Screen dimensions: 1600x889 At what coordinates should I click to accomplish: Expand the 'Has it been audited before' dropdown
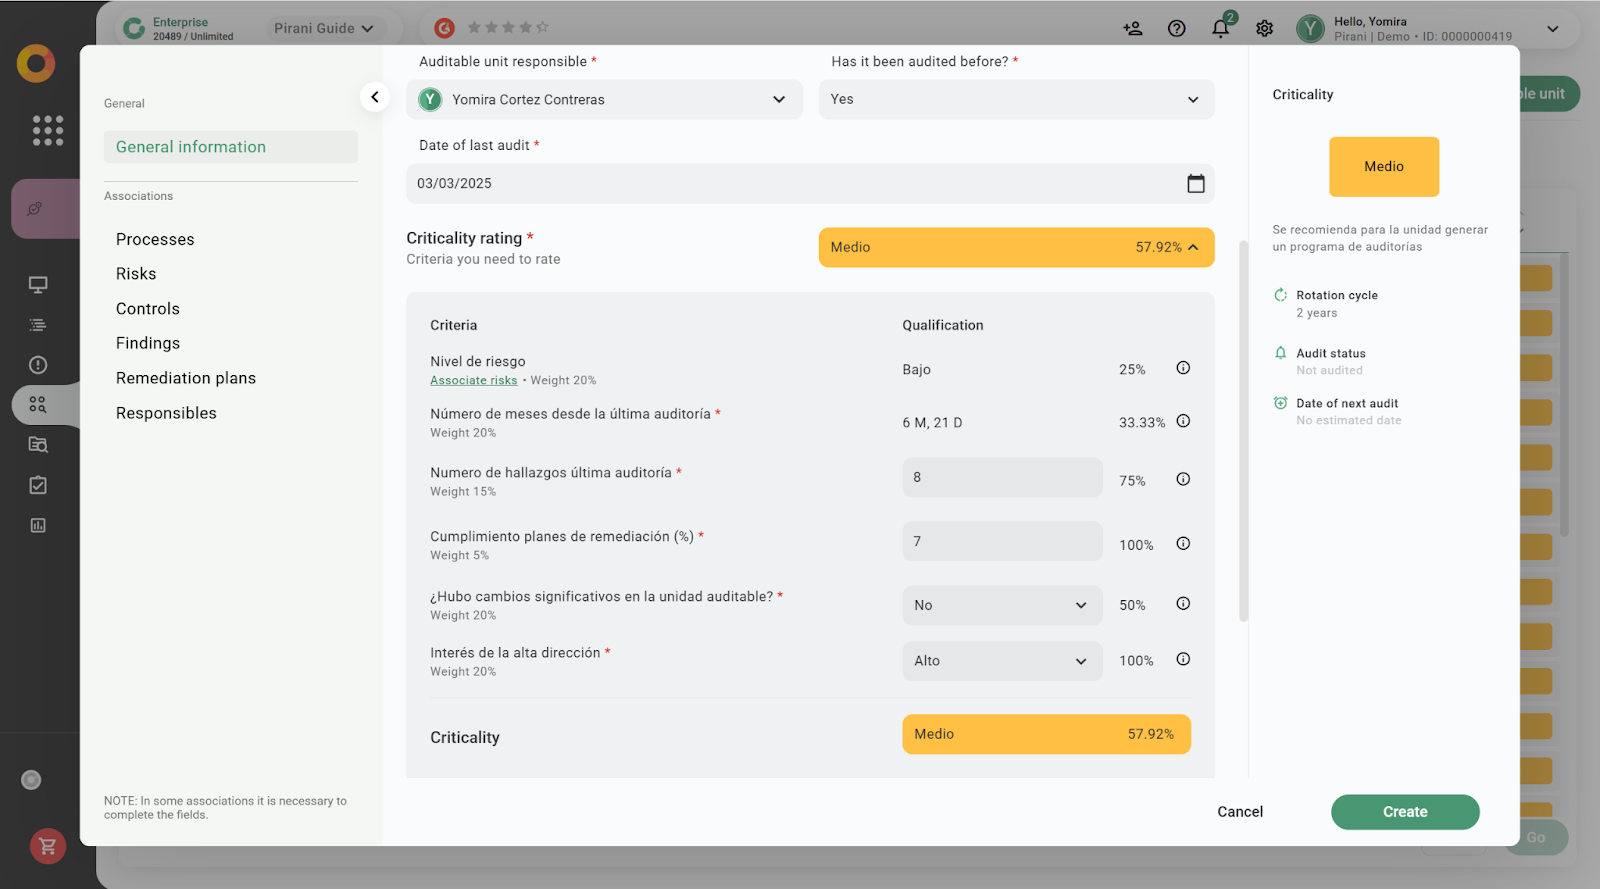click(1015, 100)
